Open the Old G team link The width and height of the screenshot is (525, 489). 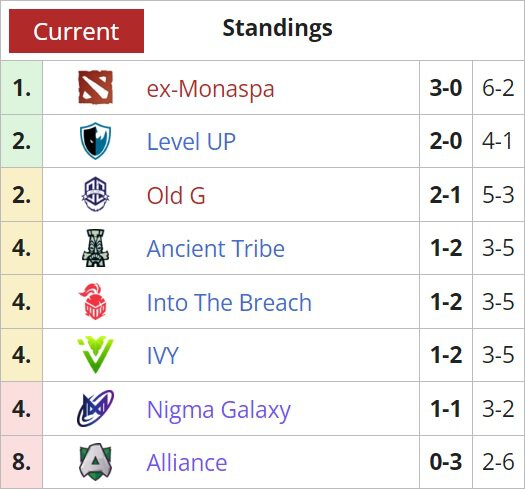pos(176,195)
